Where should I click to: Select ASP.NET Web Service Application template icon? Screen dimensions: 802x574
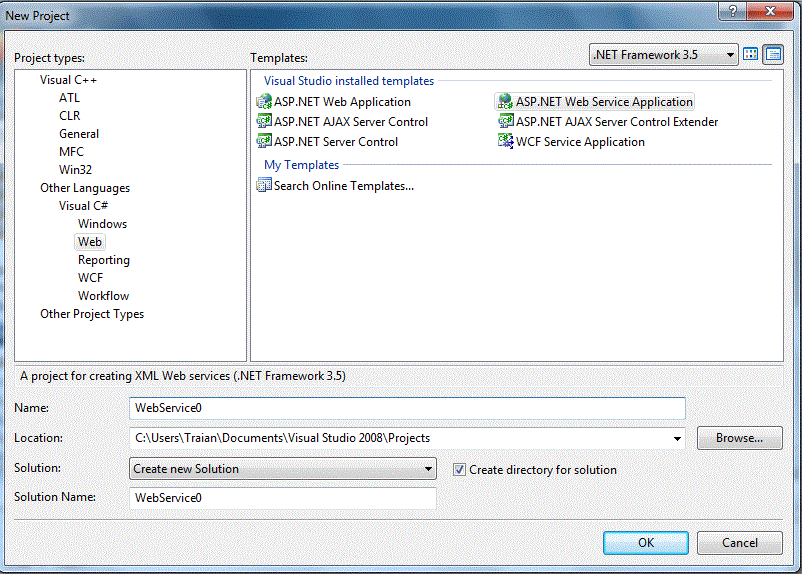(x=505, y=102)
